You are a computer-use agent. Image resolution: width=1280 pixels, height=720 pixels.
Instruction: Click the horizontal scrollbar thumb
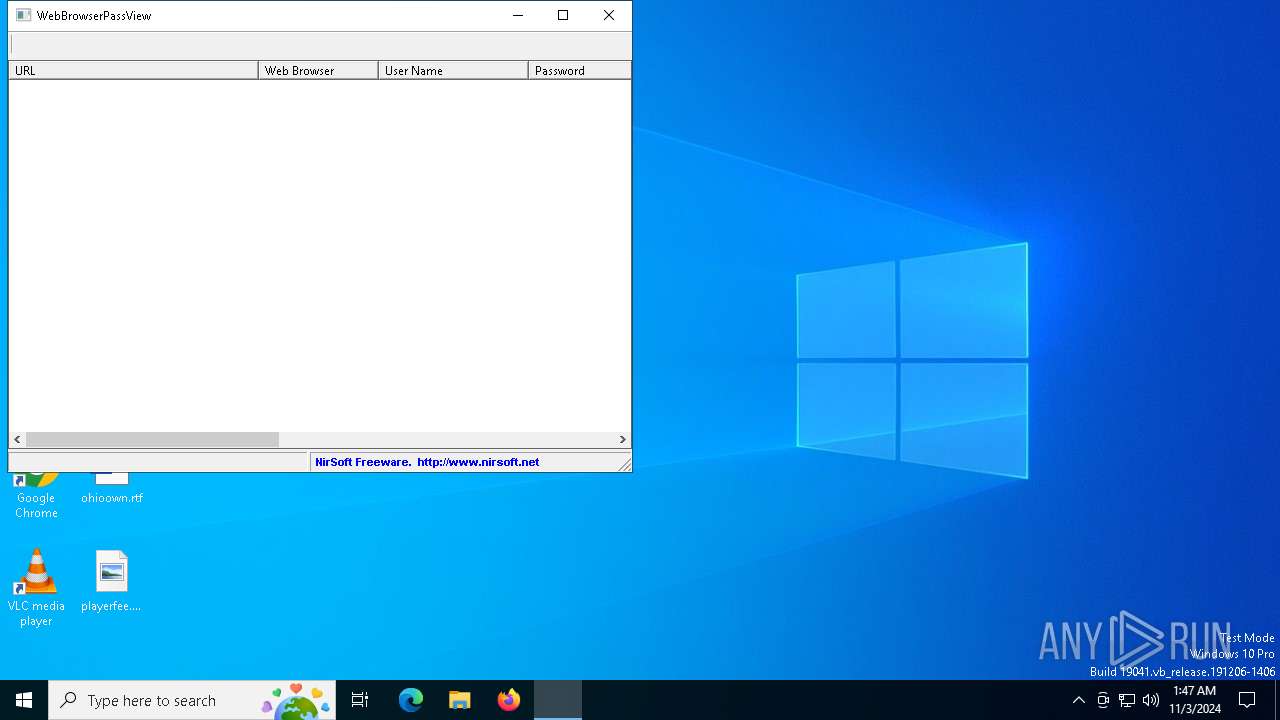[x=152, y=439]
